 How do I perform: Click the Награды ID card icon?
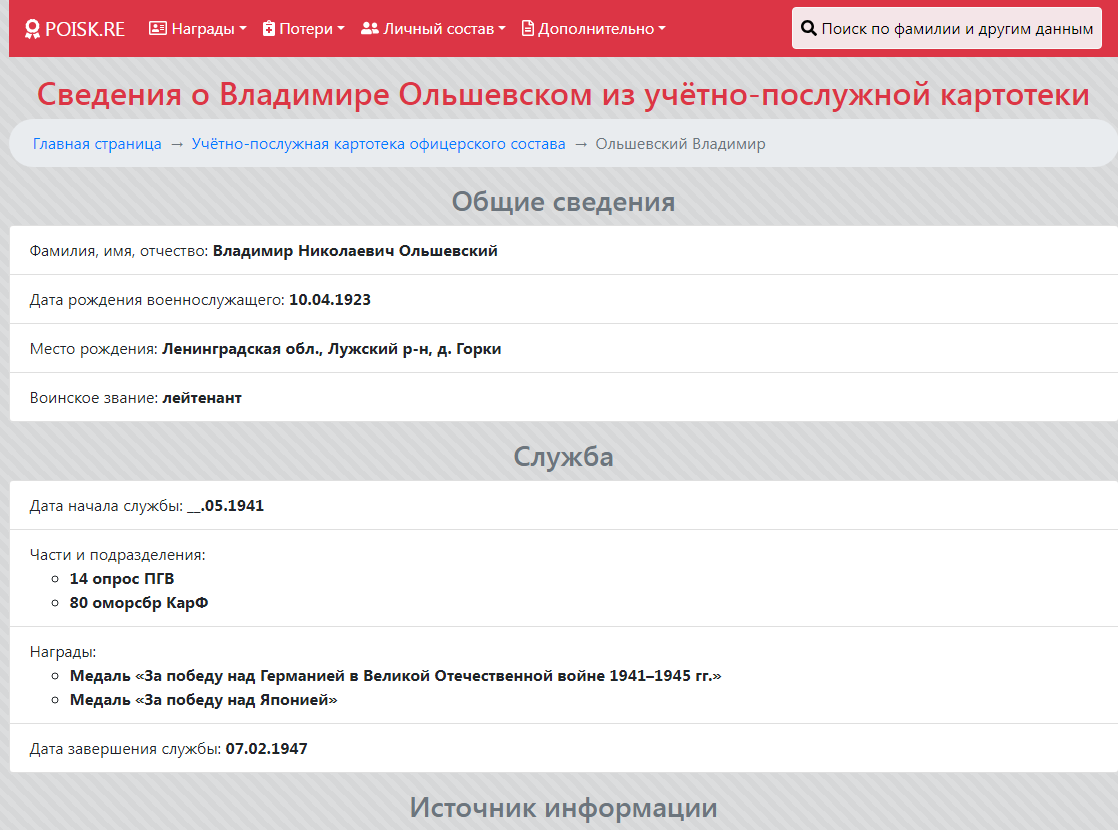coord(158,29)
